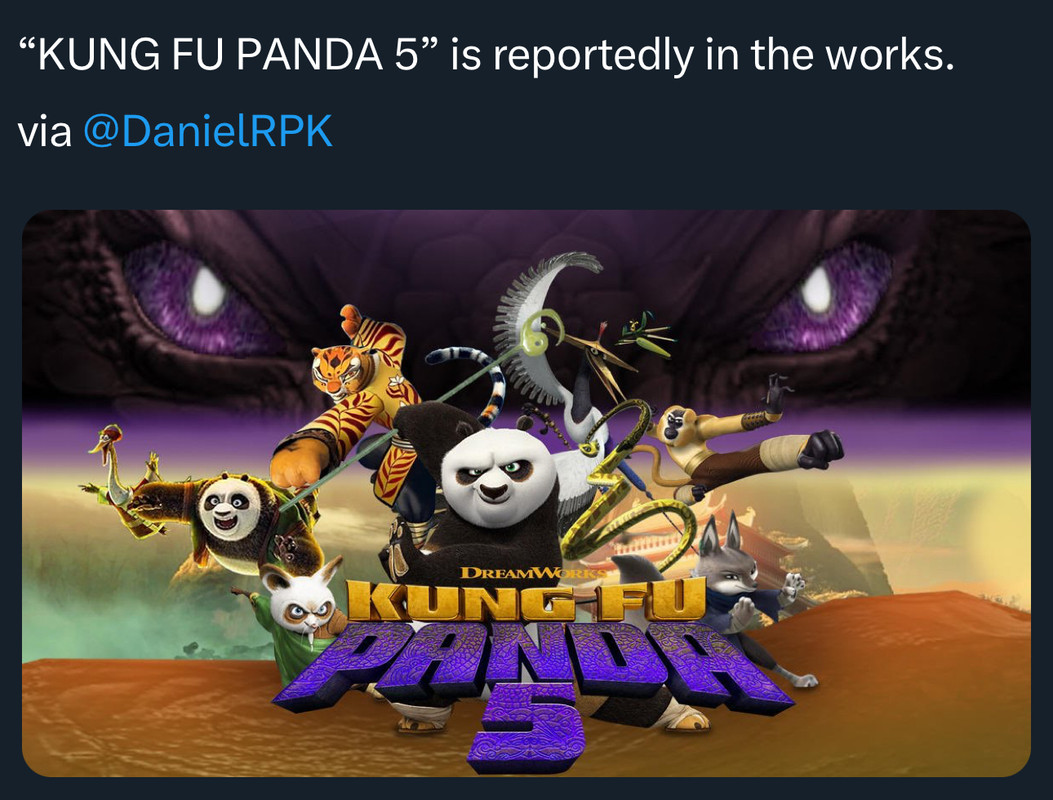Screen dimensions: 1053x800
Task: Open the @DanielRPK mention link
Action: (x=208, y=130)
